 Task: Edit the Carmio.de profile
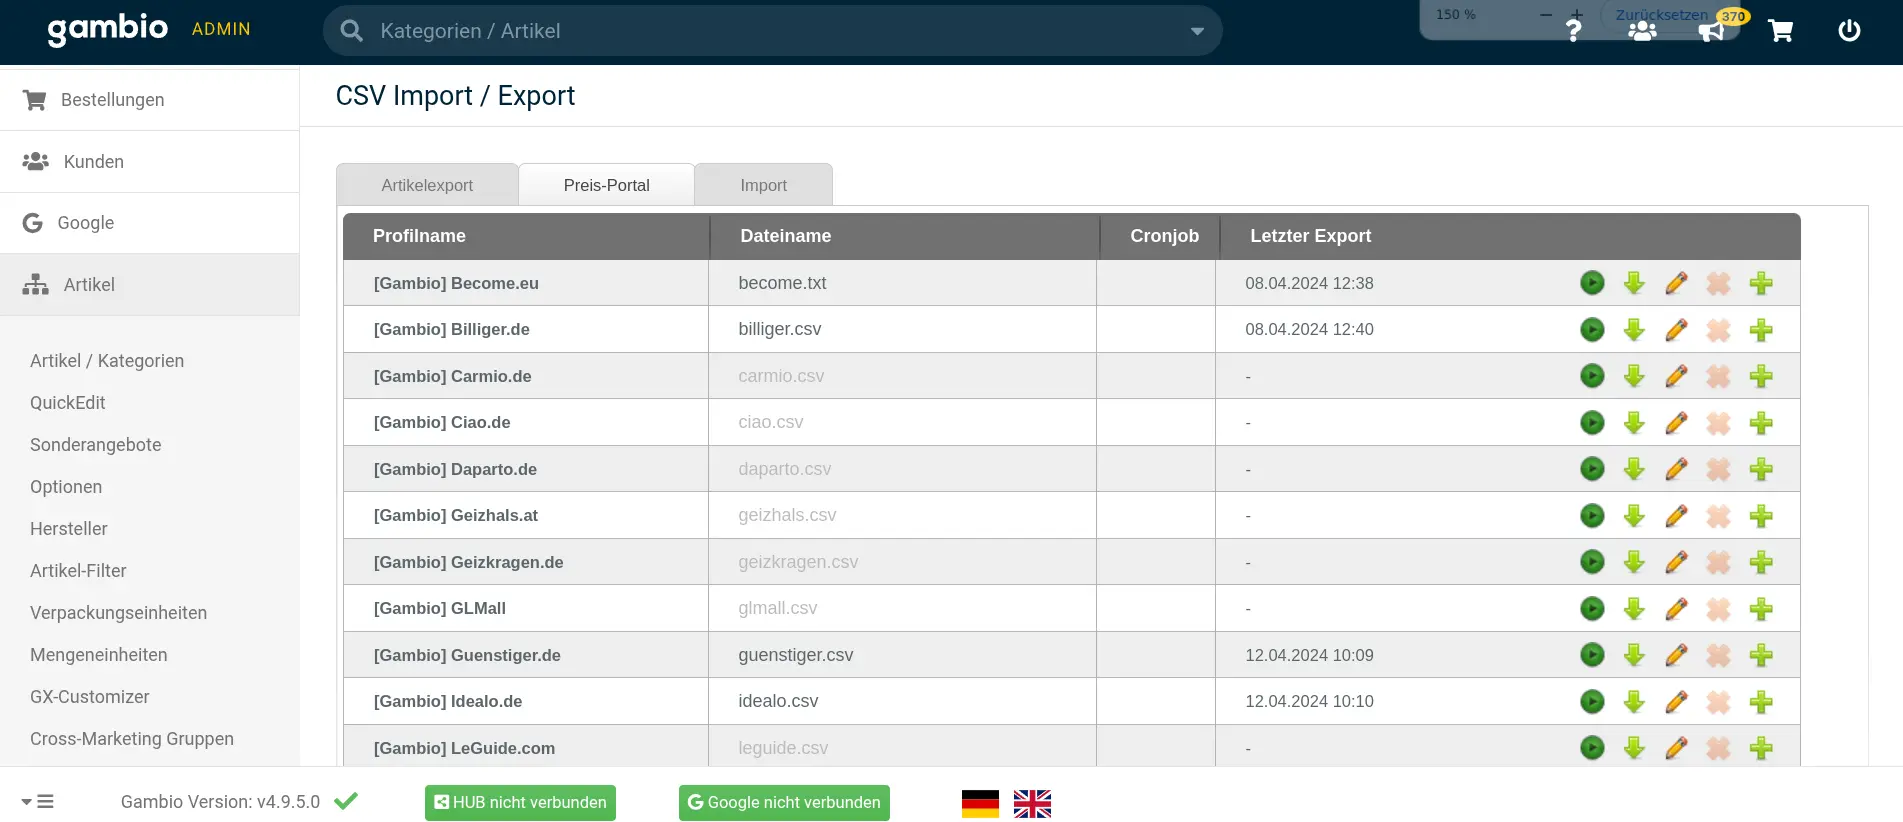tap(1676, 376)
